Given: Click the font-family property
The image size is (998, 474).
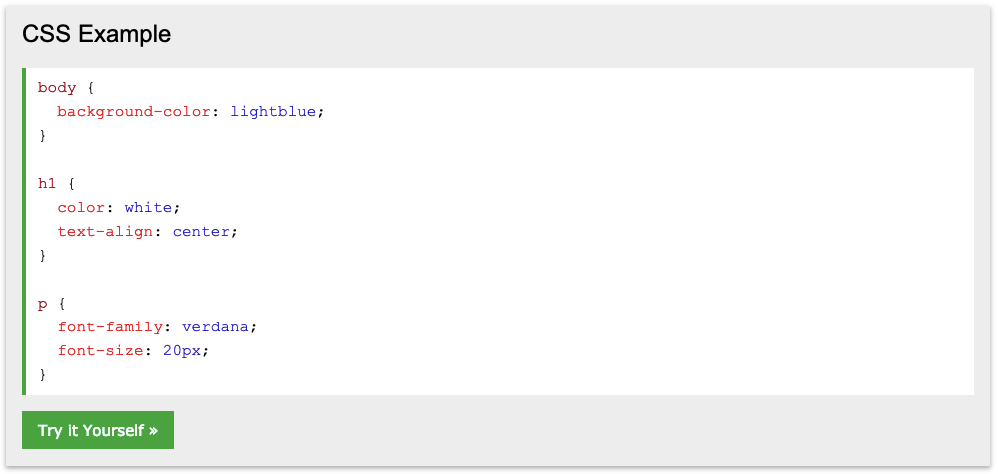Looking at the screenshot, I should click(110, 328).
